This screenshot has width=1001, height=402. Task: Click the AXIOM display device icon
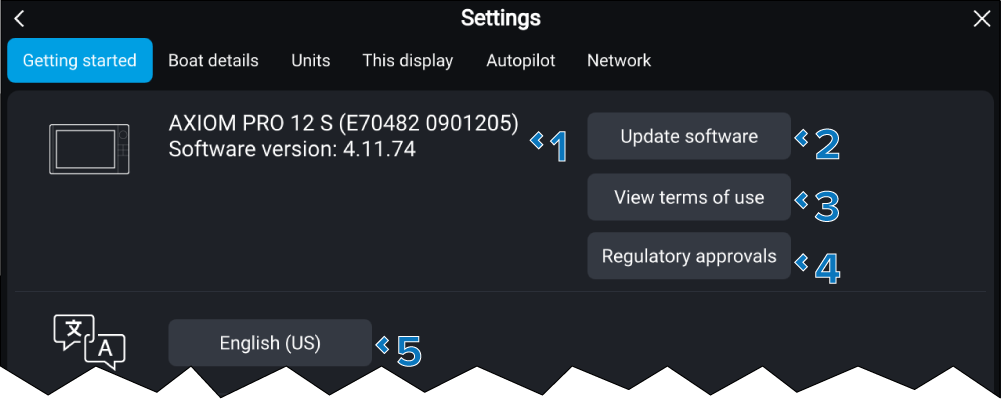click(x=89, y=148)
